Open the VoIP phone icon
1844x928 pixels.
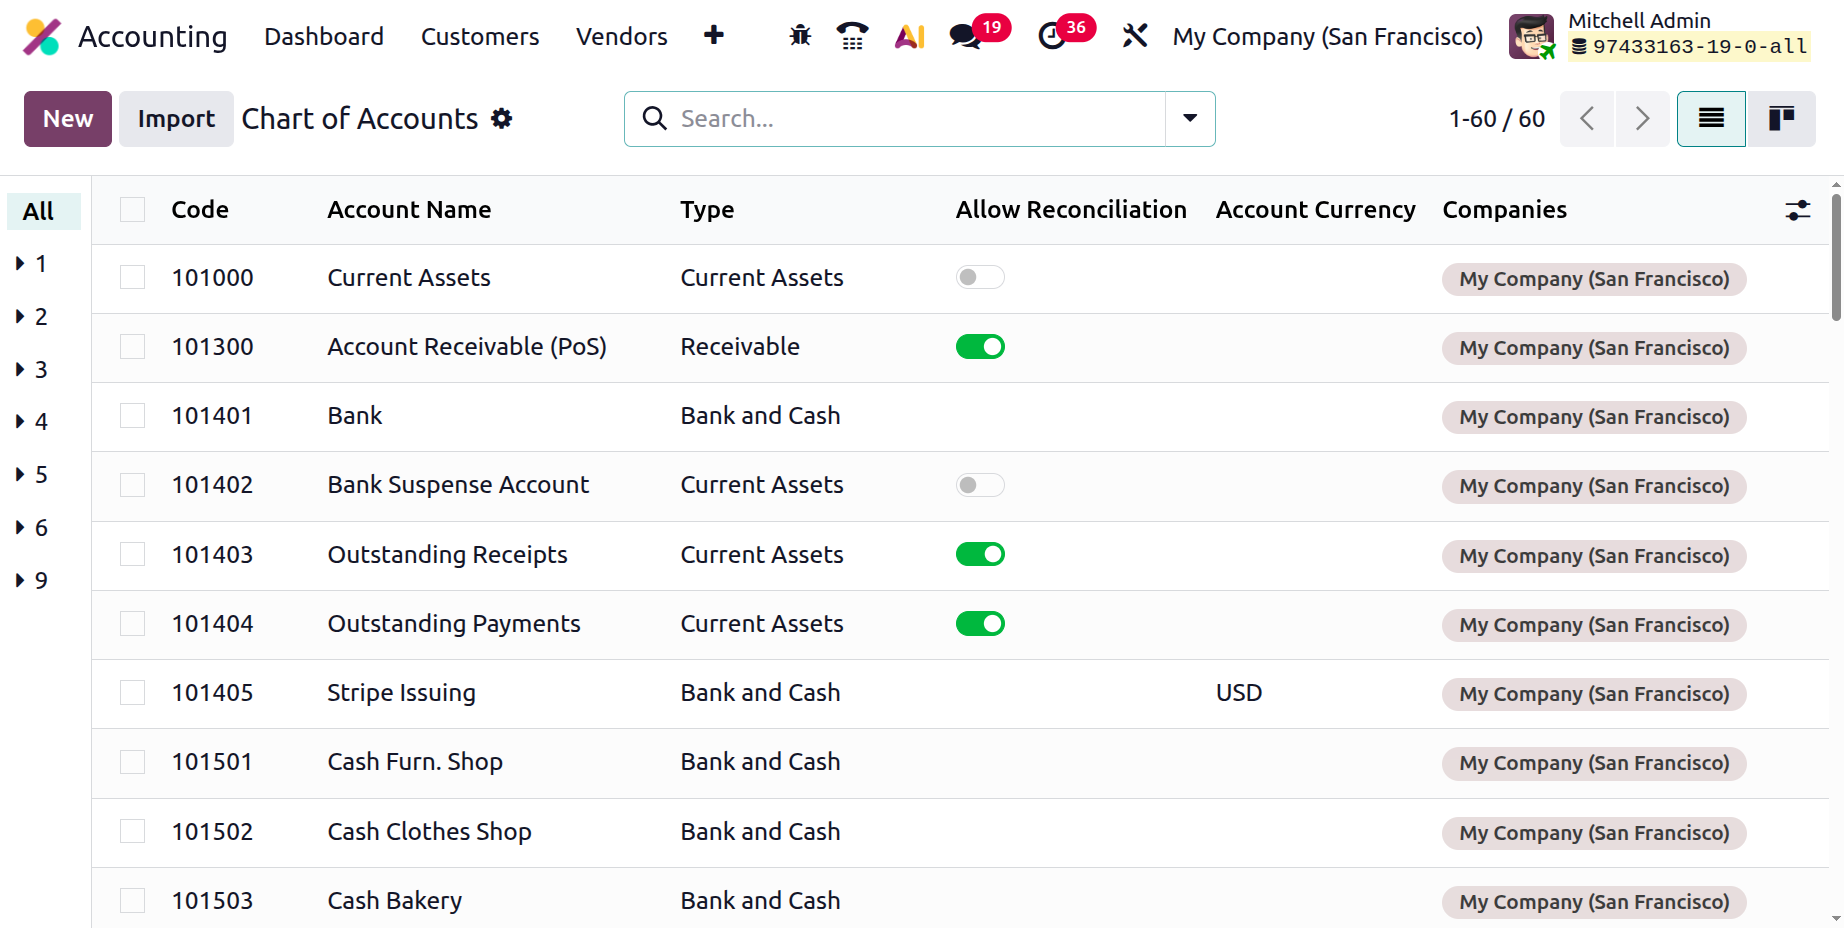(x=852, y=37)
